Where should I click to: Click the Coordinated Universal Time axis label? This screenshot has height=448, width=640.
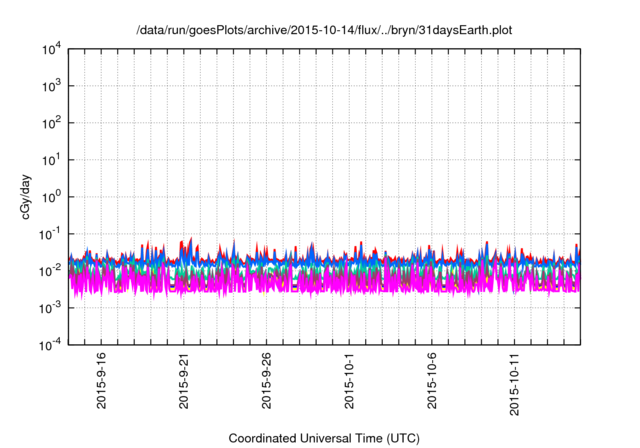322,438
